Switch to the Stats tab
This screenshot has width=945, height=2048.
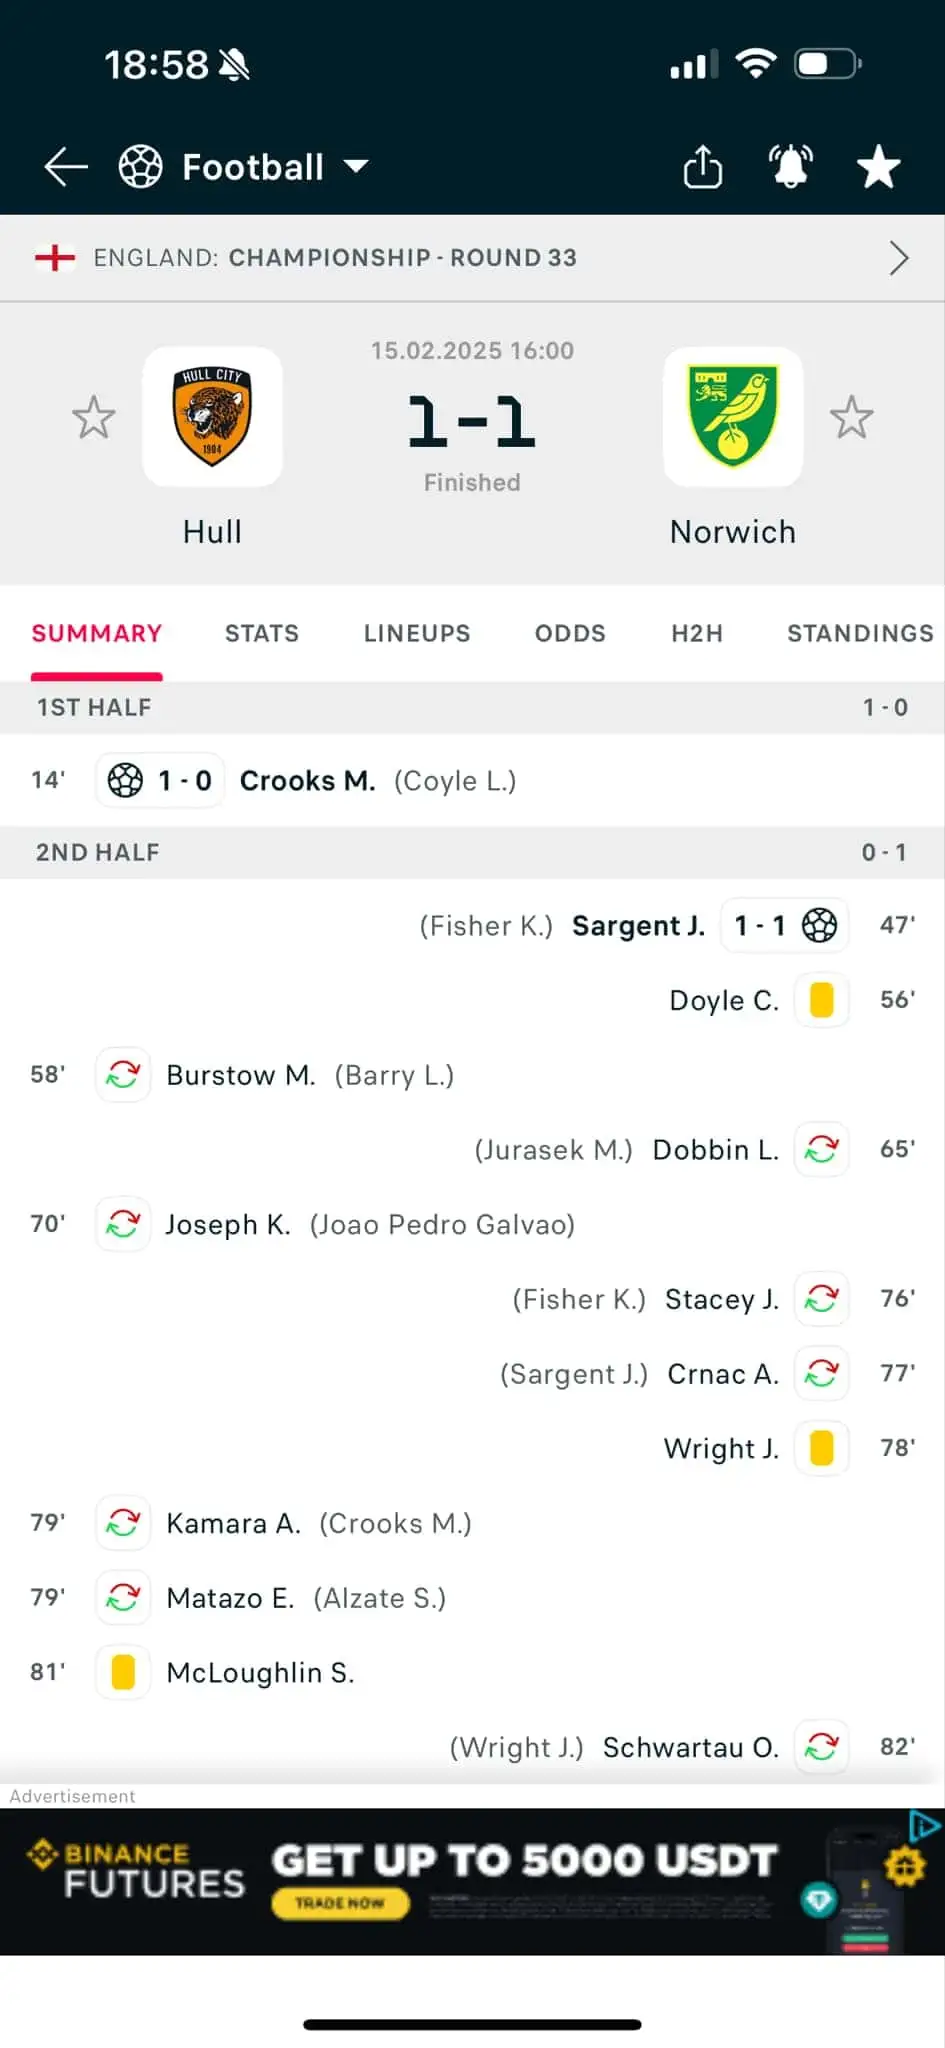(x=262, y=634)
